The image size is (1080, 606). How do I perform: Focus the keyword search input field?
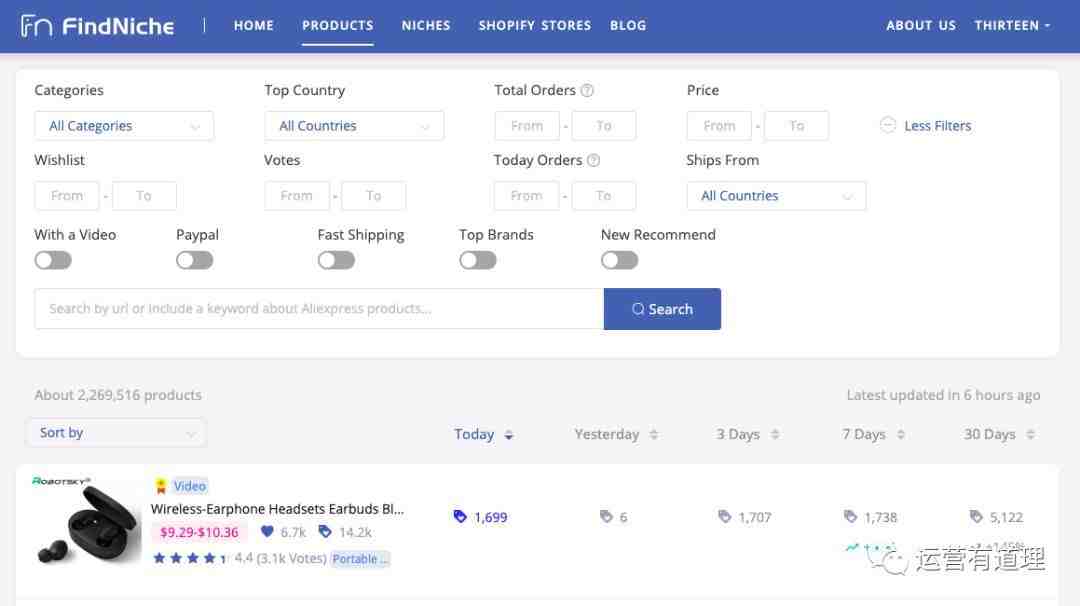point(319,309)
